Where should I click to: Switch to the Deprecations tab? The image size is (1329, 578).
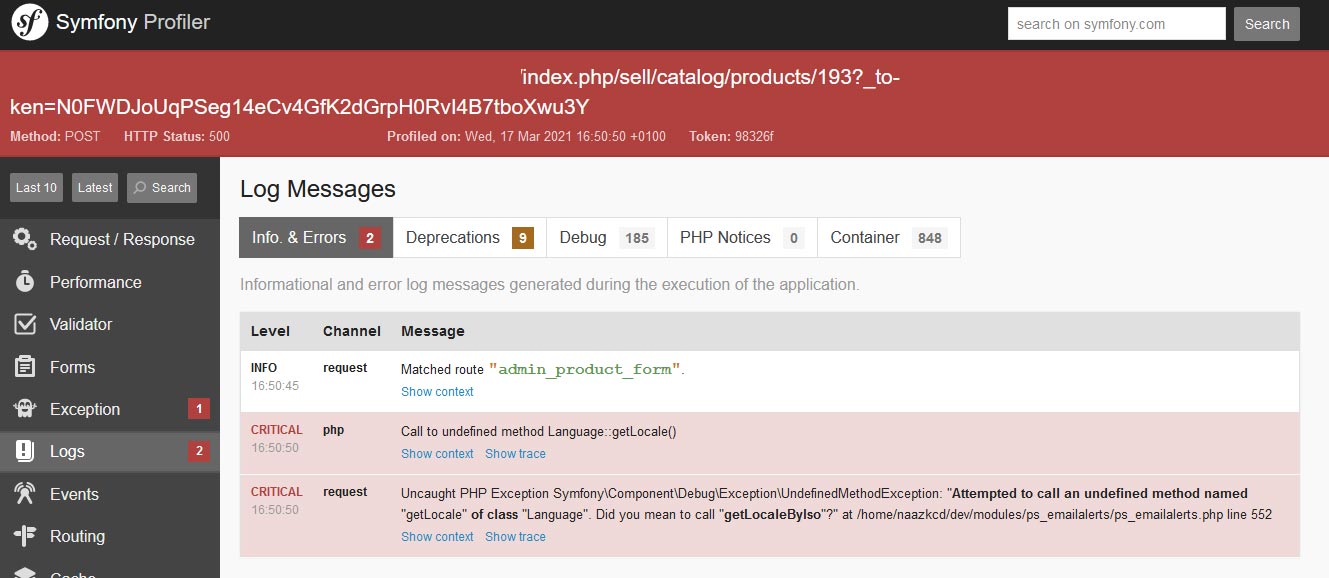453,237
